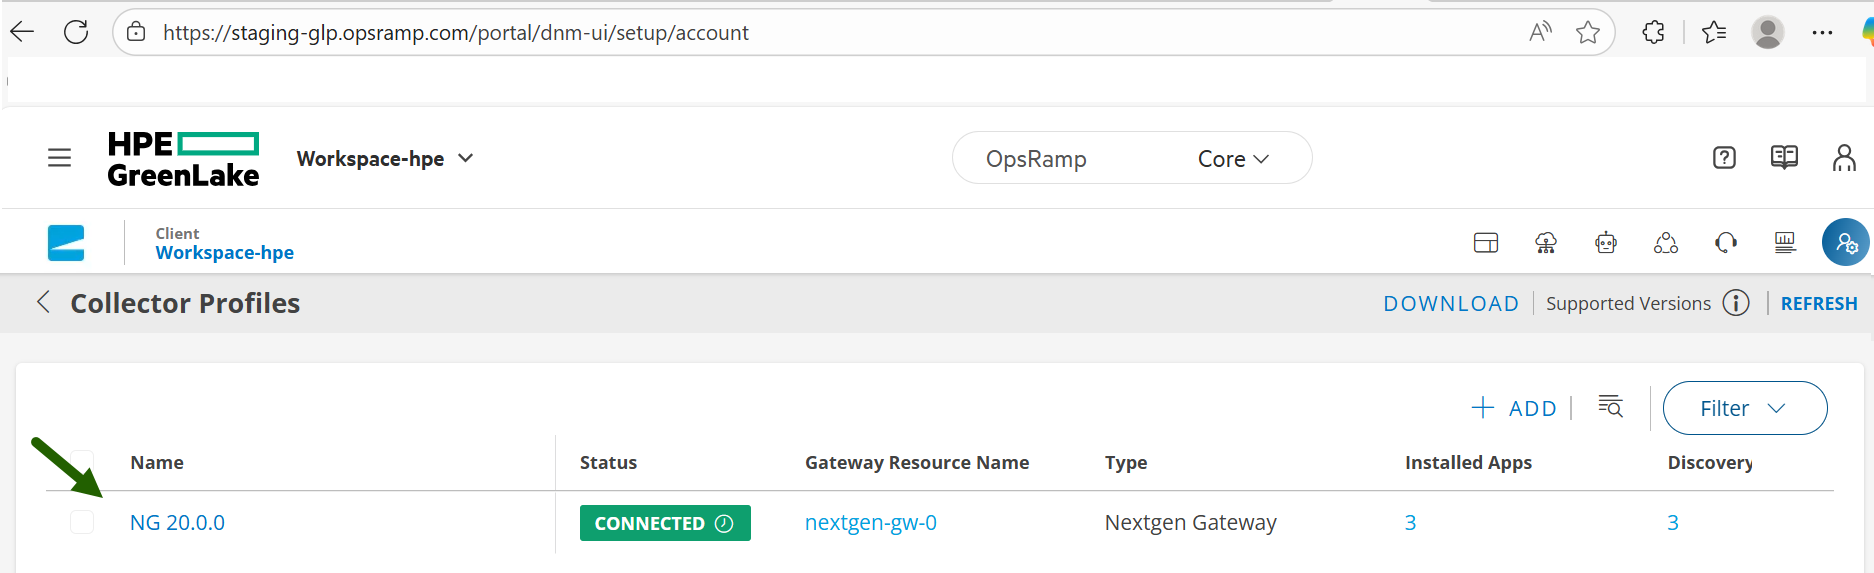Open the Service Desk headset icon
The height and width of the screenshot is (573, 1874).
coord(1726,243)
